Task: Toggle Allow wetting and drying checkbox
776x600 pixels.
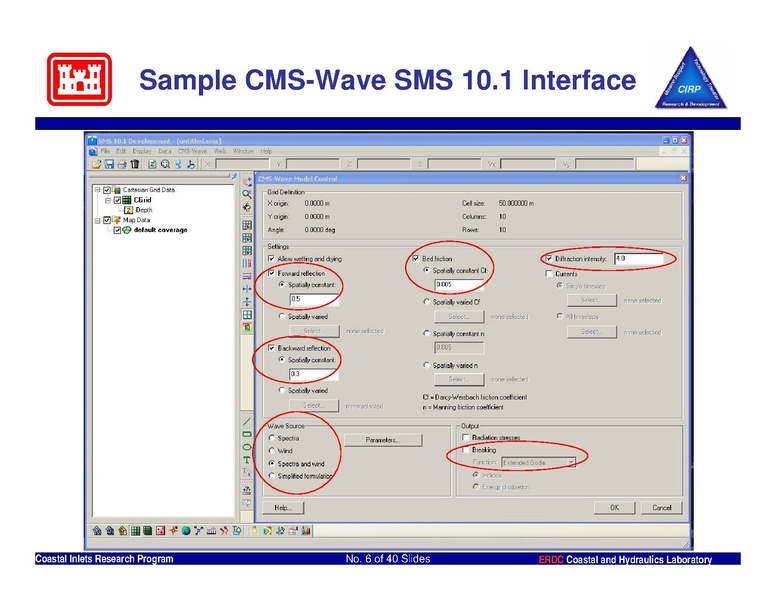Action: pos(271,258)
